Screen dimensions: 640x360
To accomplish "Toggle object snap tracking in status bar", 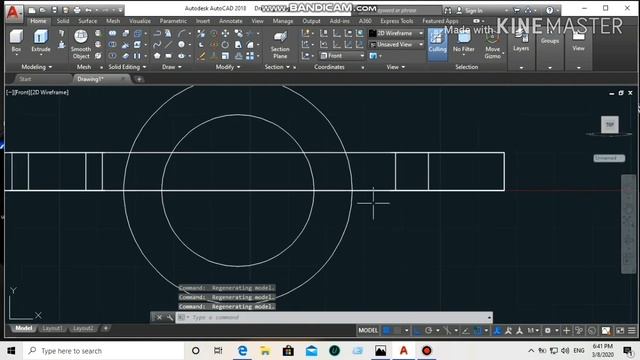I will (x=466, y=331).
